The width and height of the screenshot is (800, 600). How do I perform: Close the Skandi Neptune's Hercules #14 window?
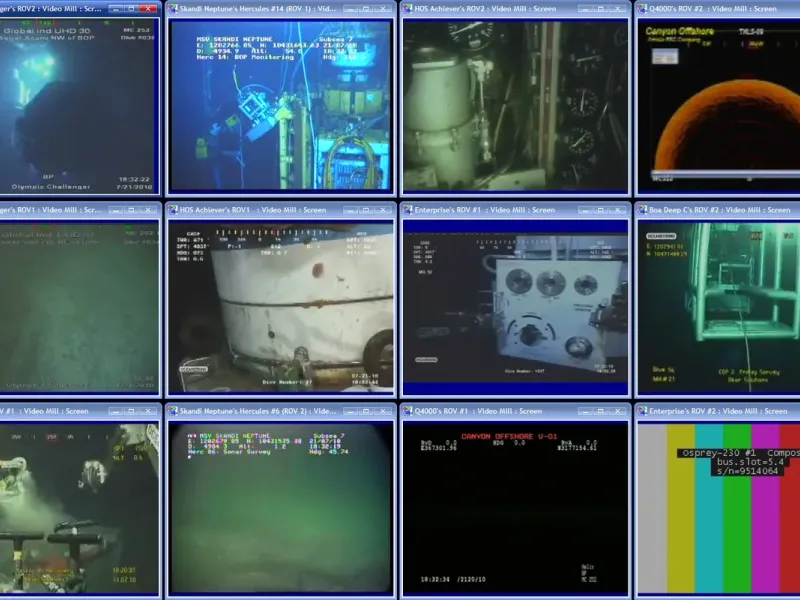[x=383, y=9]
